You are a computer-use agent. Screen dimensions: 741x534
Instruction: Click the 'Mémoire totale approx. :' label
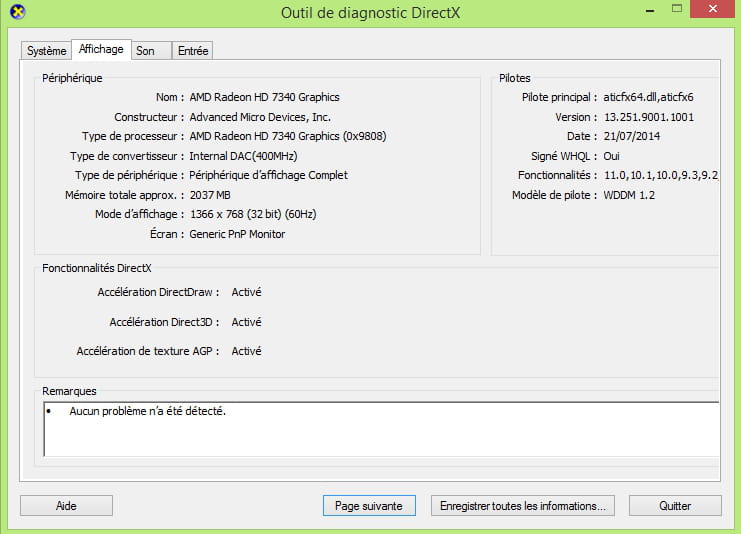(x=125, y=195)
